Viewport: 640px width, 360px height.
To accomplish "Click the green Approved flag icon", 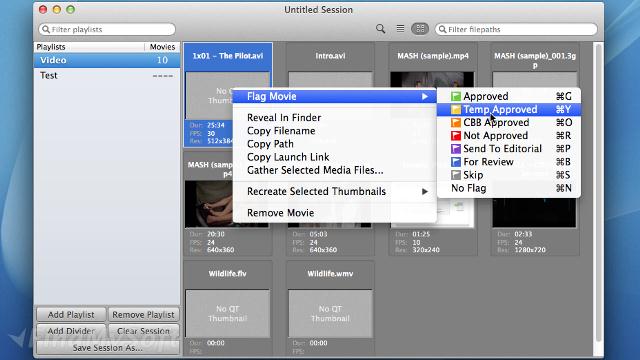I will coord(456,96).
